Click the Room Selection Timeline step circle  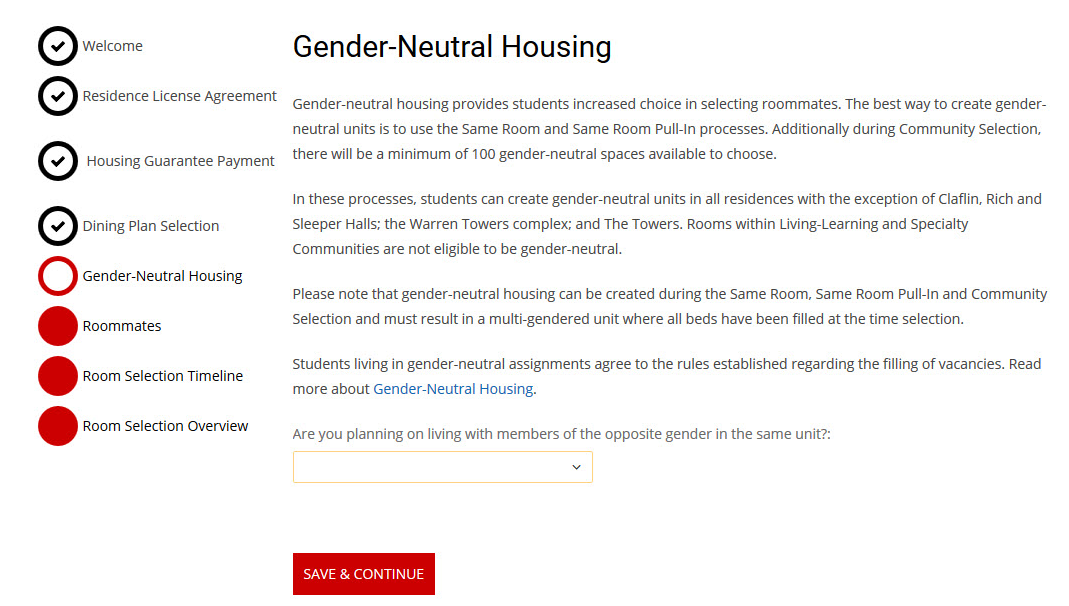click(x=58, y=376)
